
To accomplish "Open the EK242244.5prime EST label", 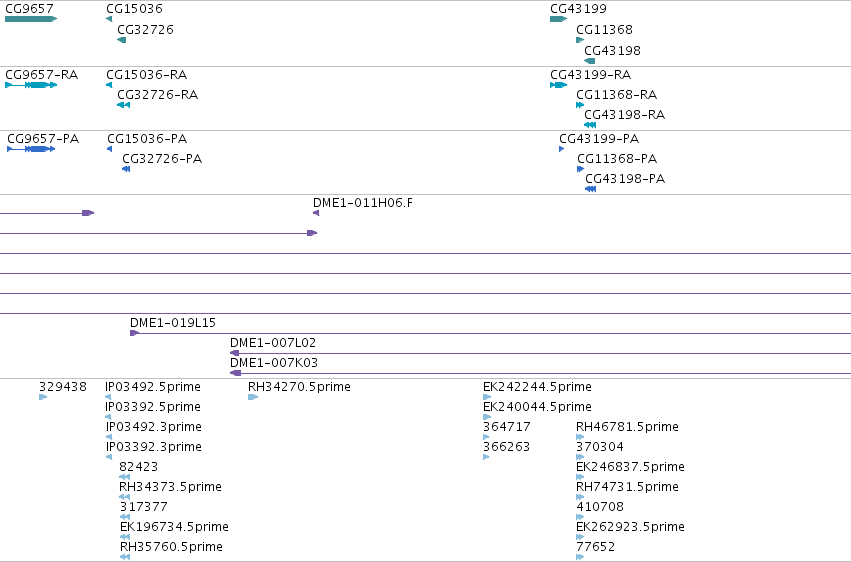I will click(537, 387).
